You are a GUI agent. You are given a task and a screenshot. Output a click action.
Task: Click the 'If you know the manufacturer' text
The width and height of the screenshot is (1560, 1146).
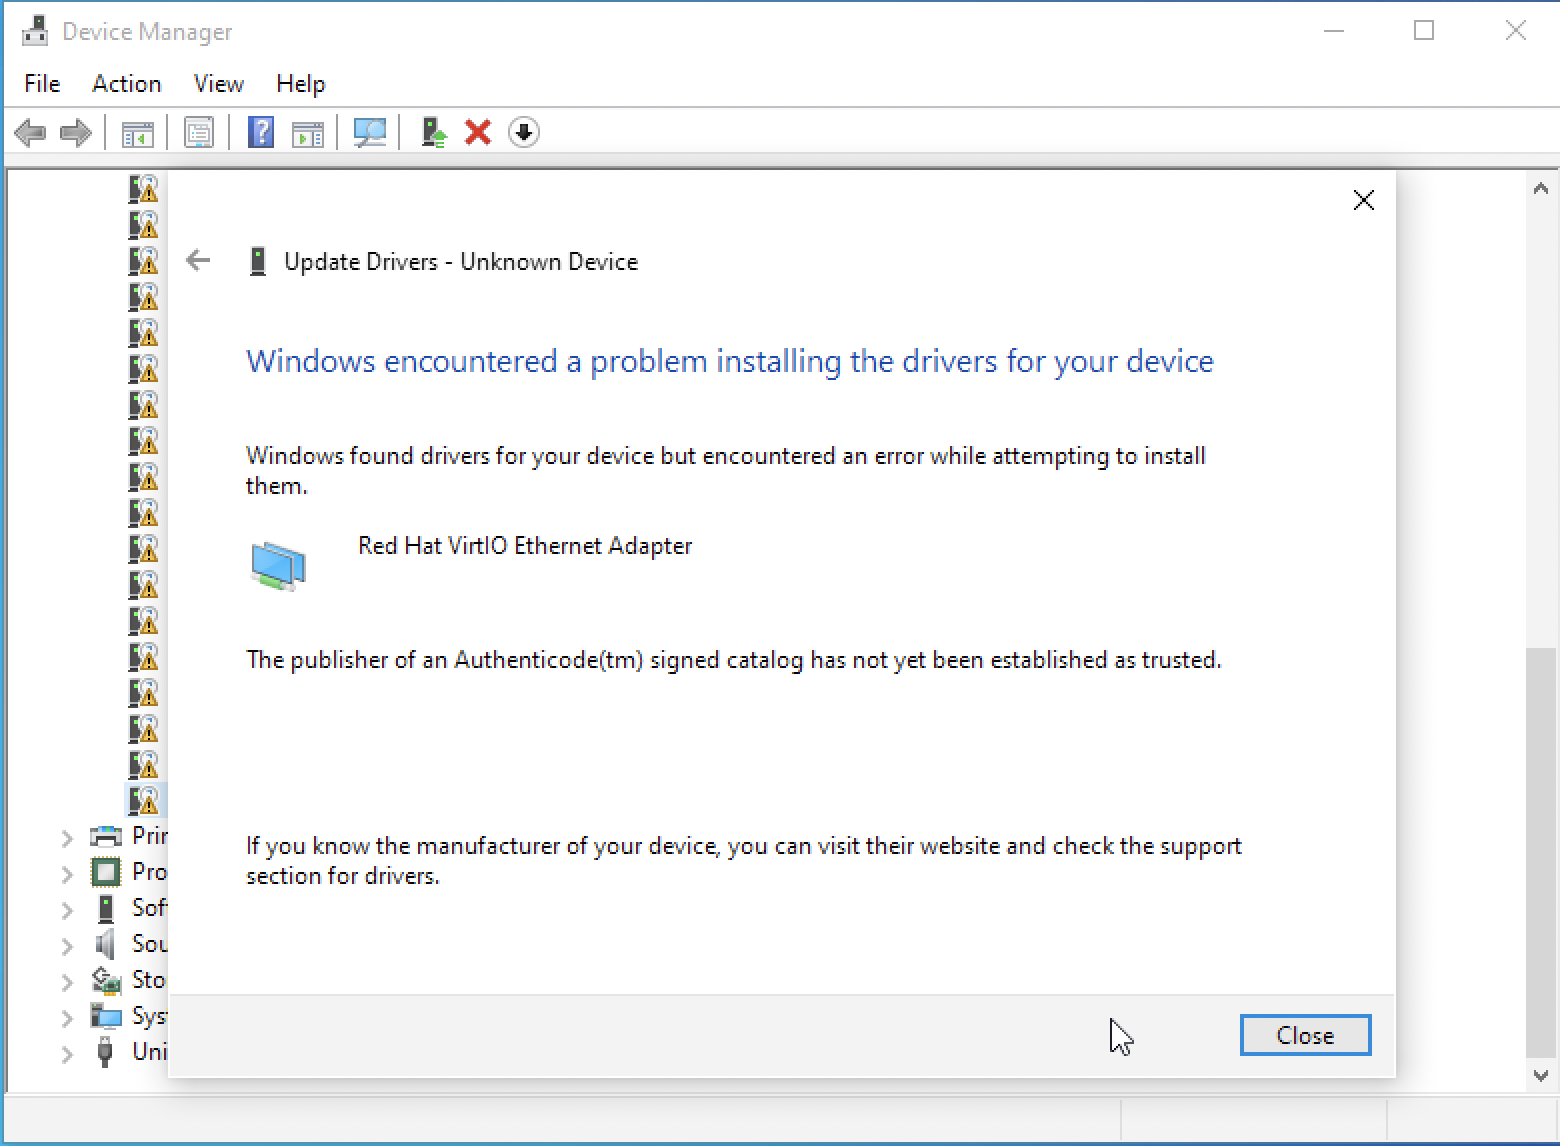744,861
